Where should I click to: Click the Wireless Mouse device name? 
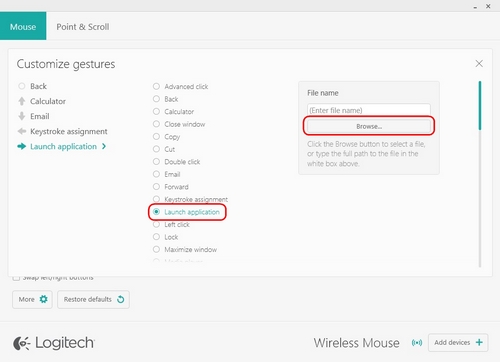pos(356,343)
